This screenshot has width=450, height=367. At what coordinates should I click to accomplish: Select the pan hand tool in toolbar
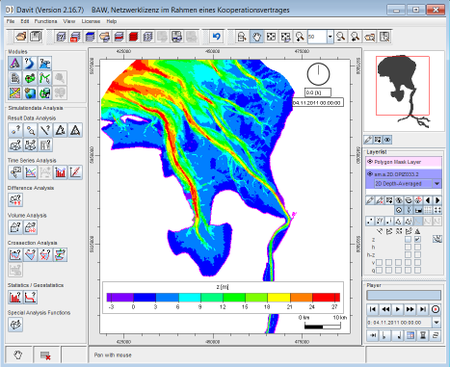(x=256, y=37)
